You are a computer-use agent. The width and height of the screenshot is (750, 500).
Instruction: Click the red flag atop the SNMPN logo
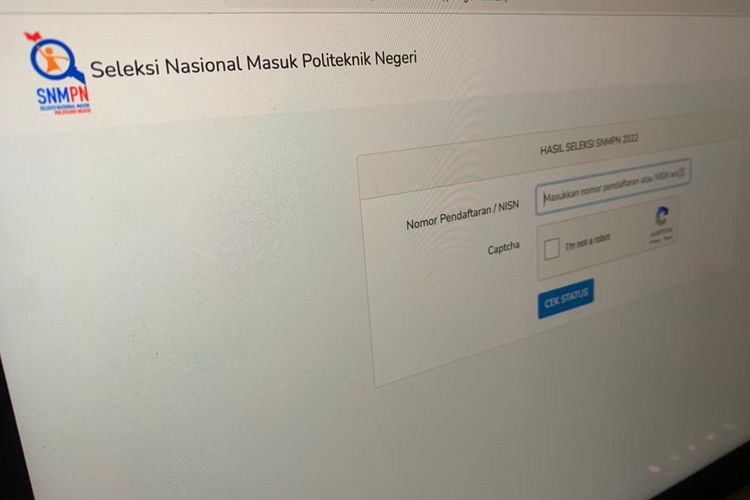point(33,36)
